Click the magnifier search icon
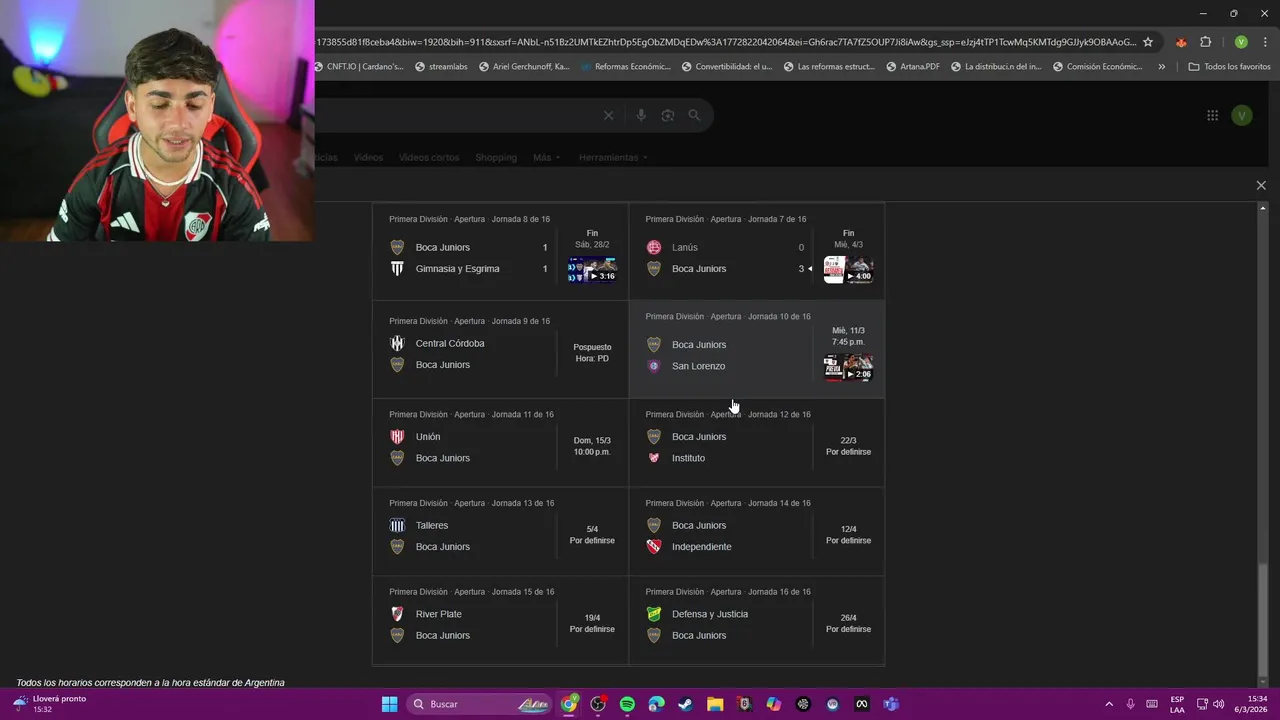The image size is (1280, 720). coord(694,115)
